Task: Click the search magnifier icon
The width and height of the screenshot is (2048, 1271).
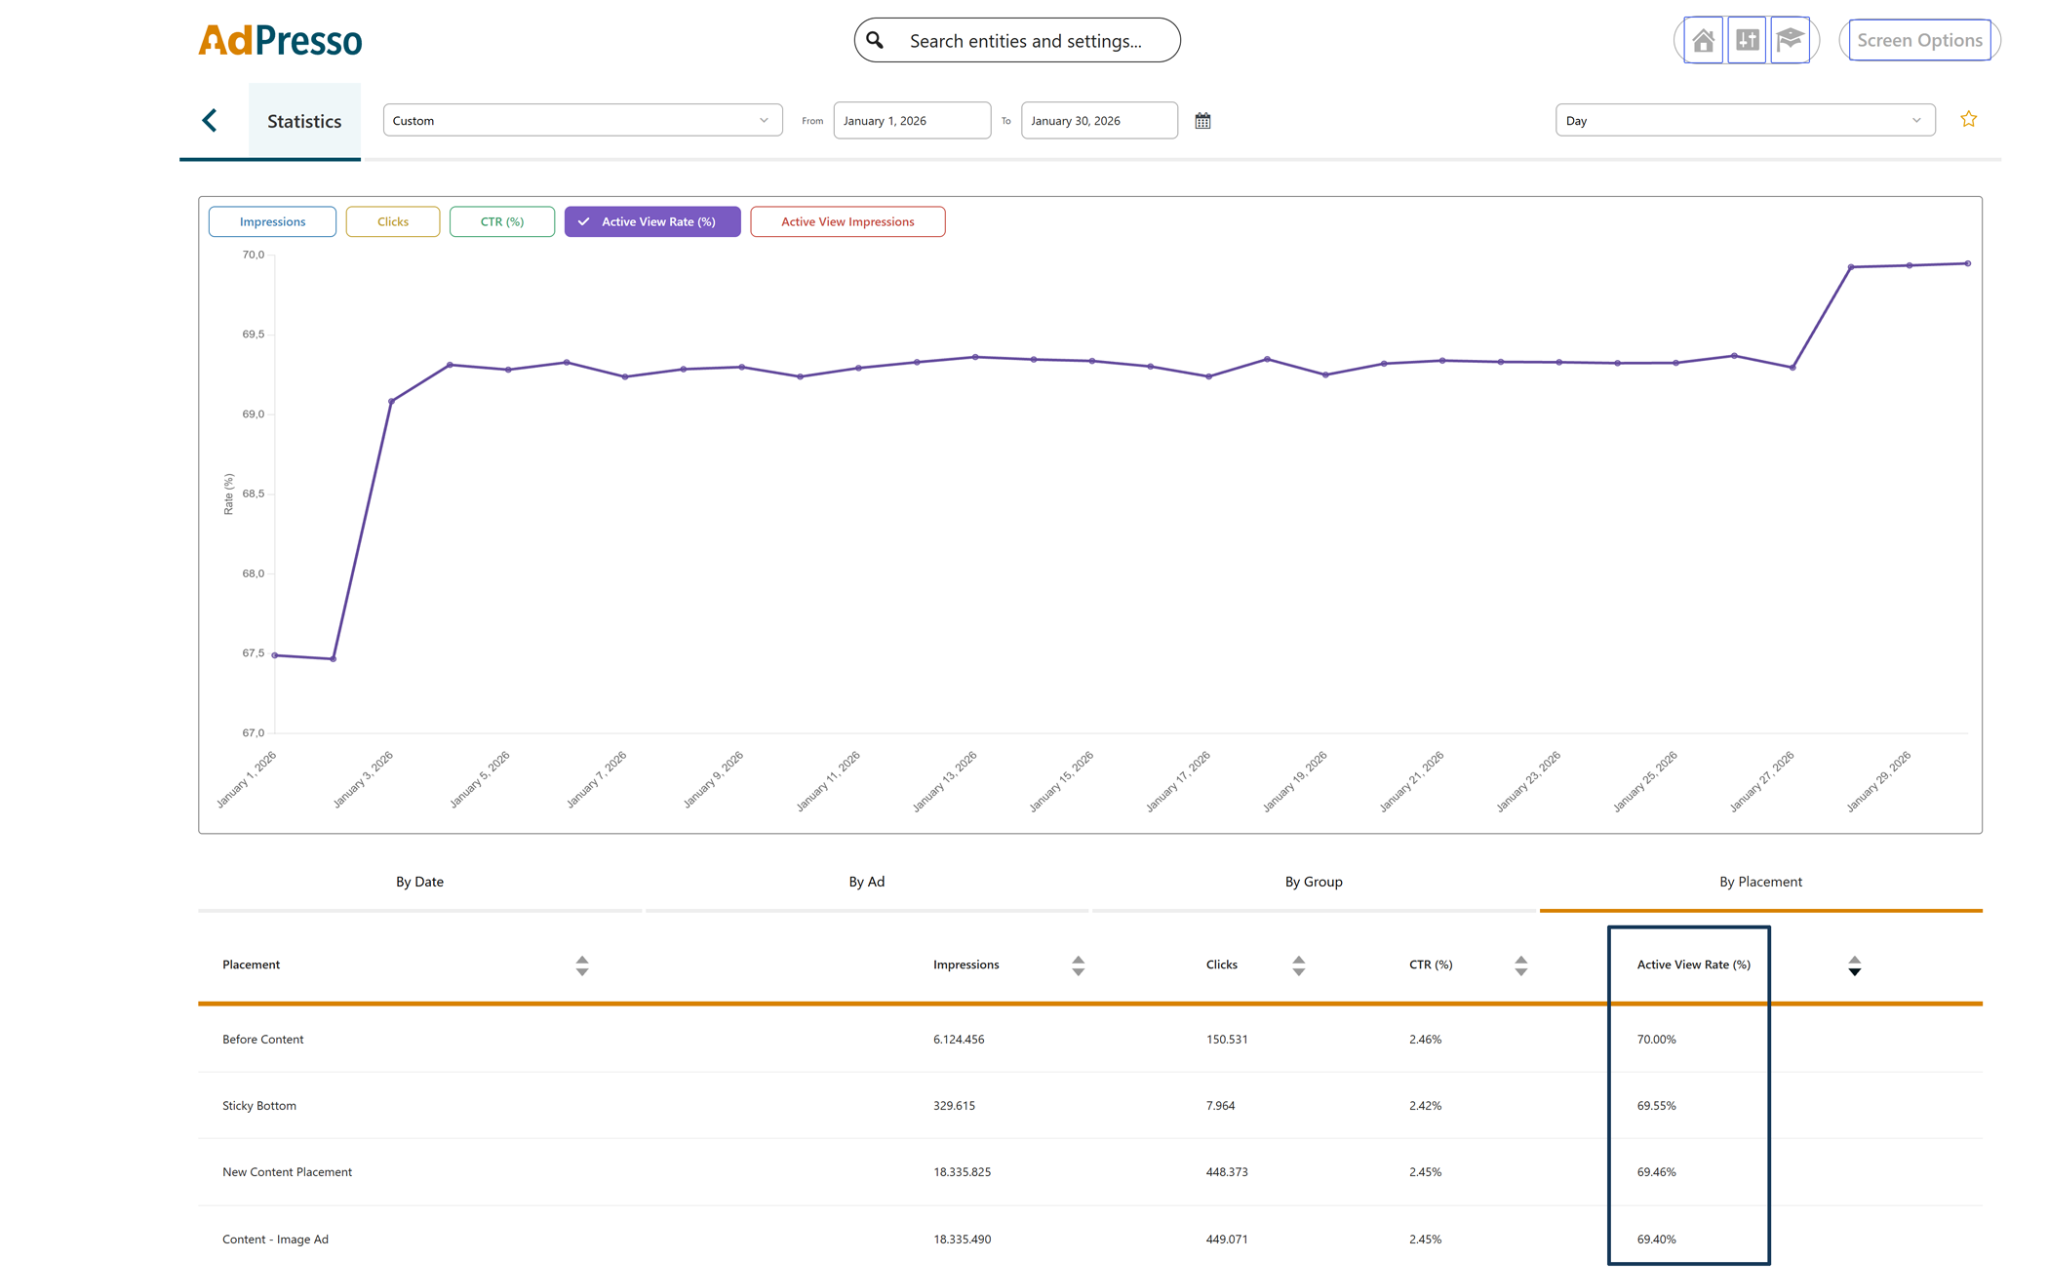Action: pos(875,40)
